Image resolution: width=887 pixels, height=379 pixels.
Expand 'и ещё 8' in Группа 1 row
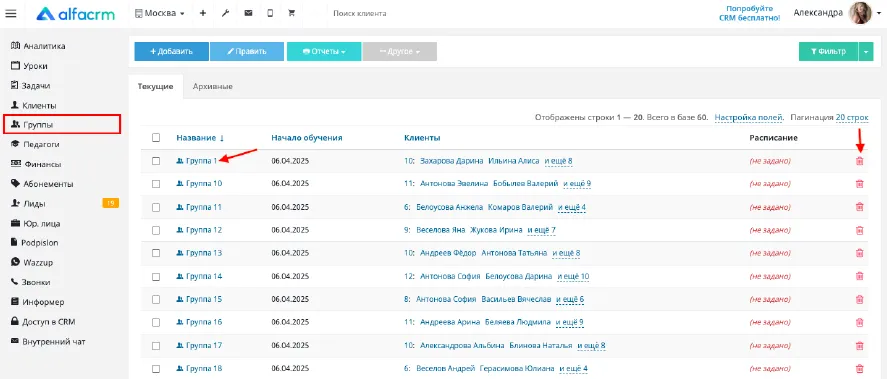click(558, 161)
